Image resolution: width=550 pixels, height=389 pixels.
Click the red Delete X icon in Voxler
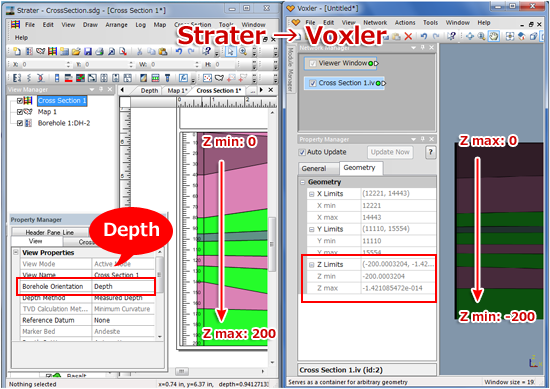(408, 36)
